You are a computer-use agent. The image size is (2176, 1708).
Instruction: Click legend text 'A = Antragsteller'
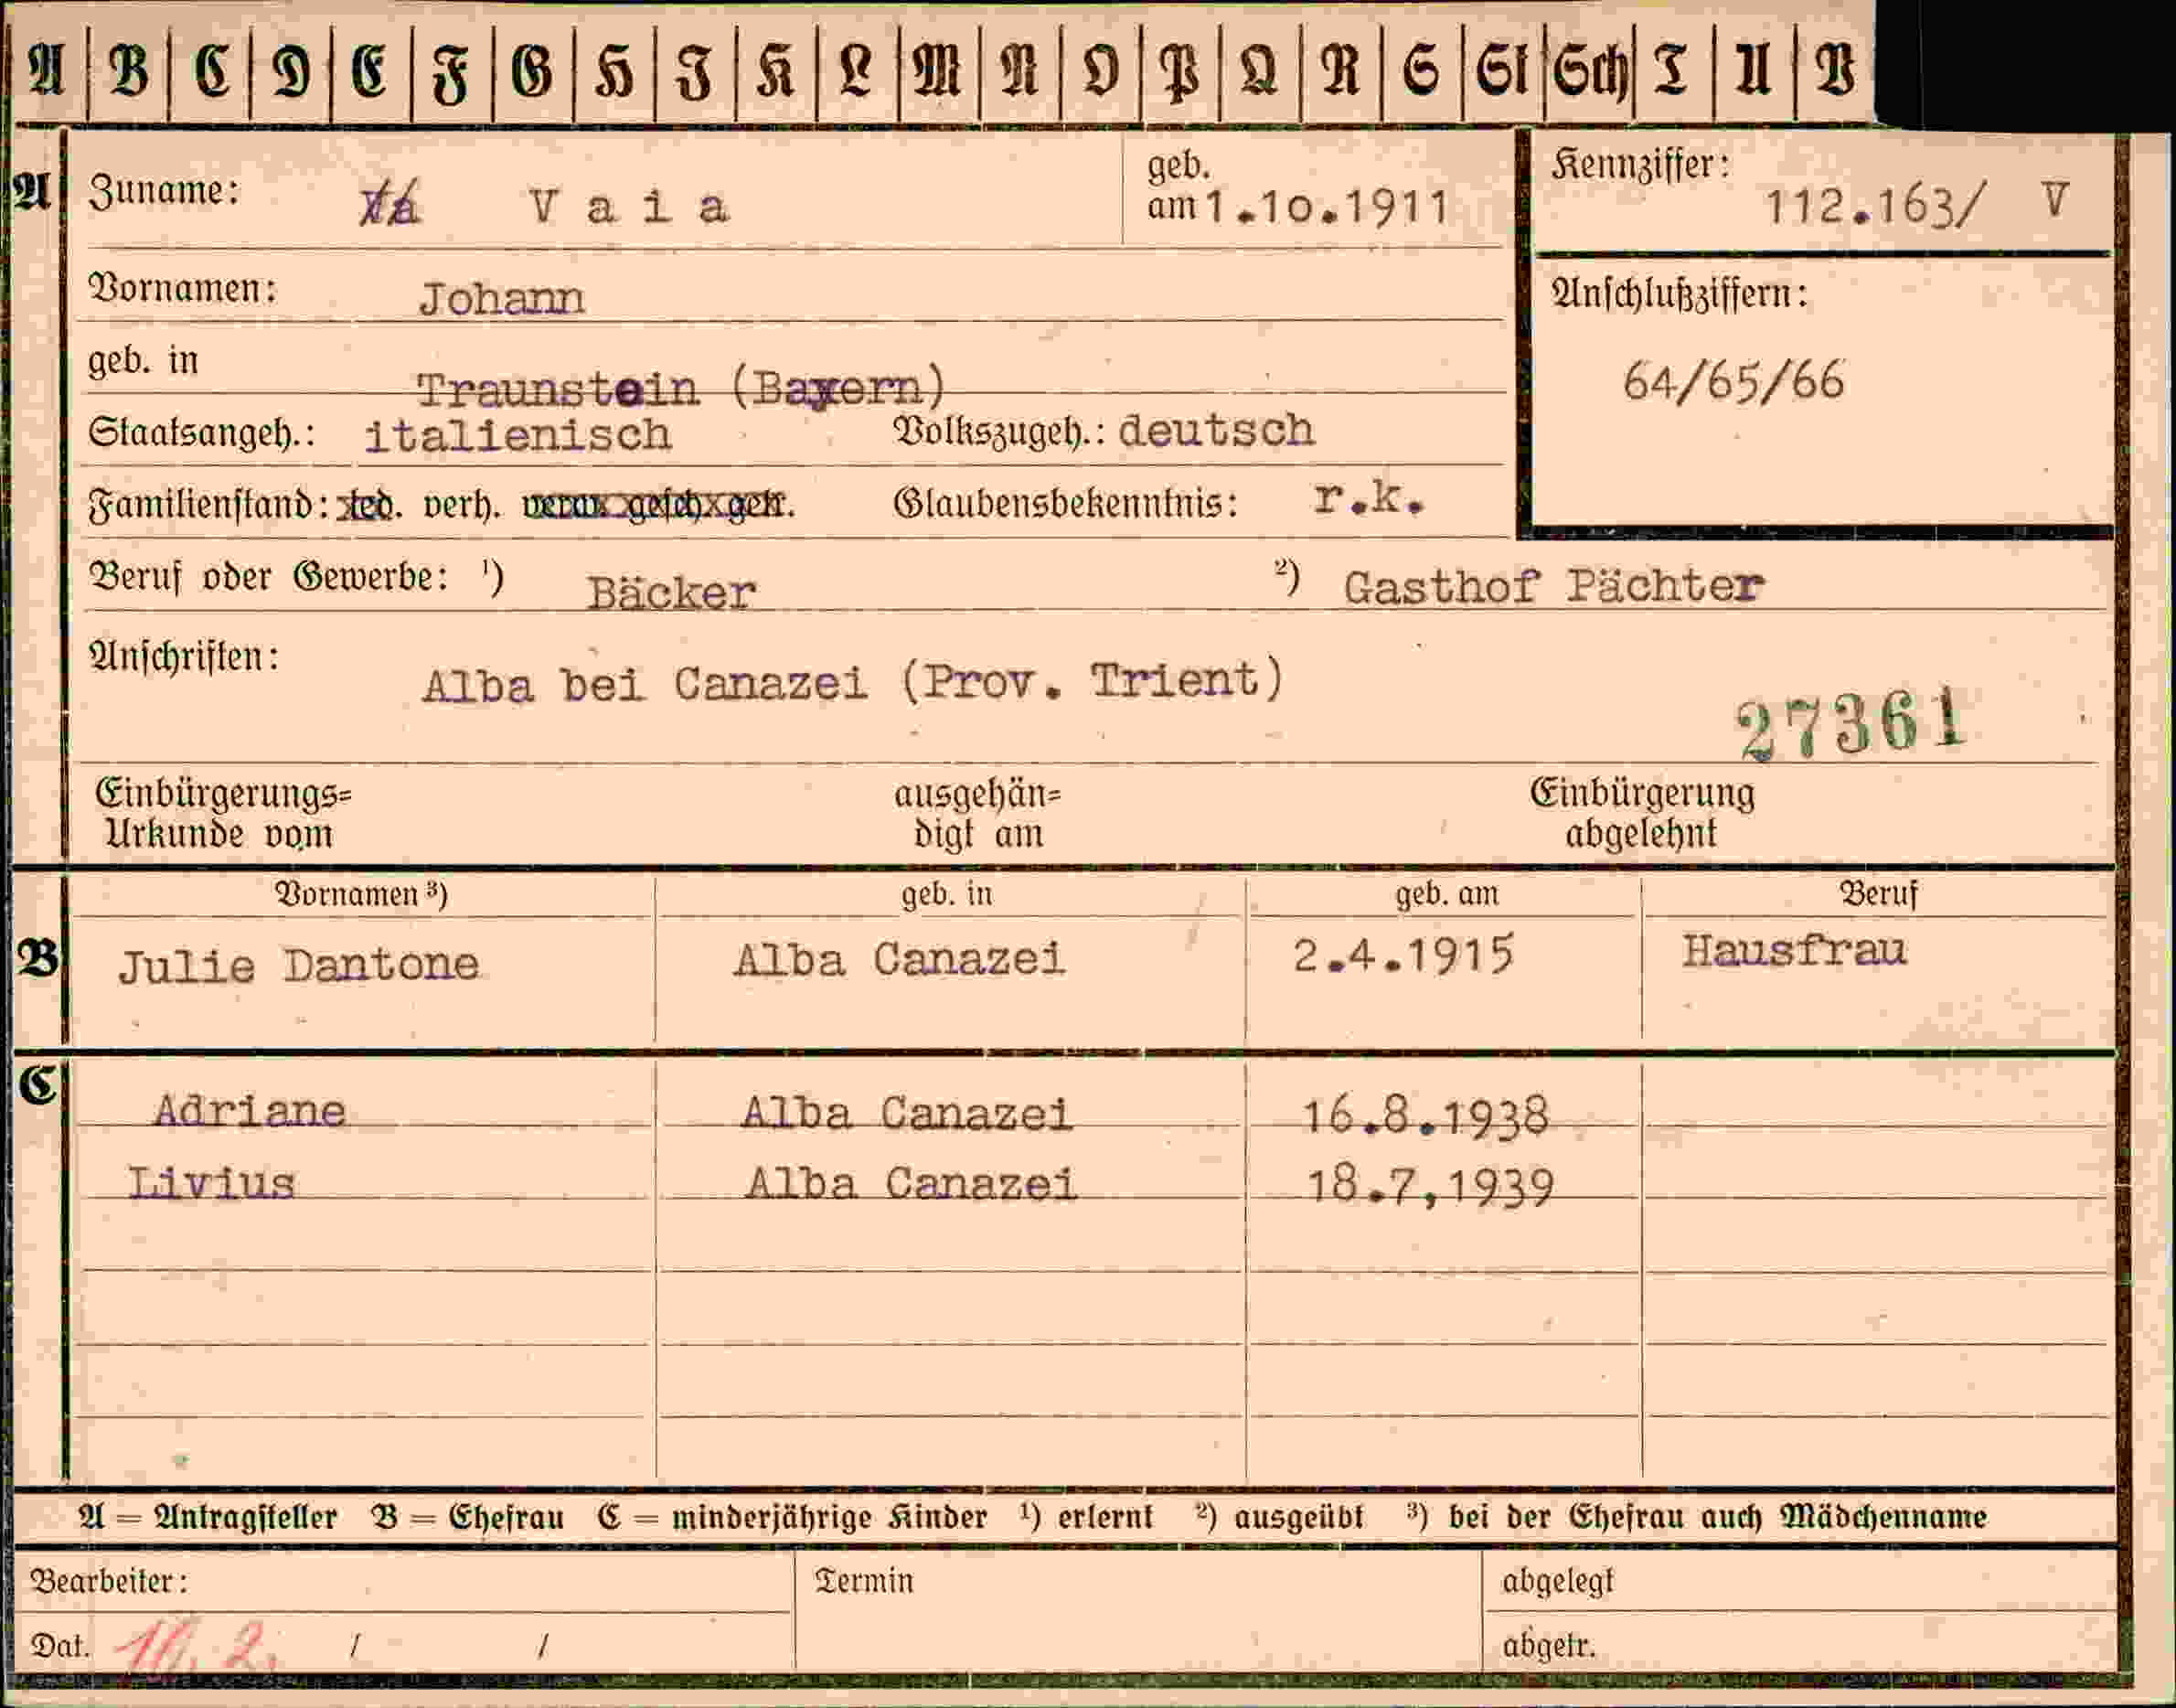tap(207, 1518)
